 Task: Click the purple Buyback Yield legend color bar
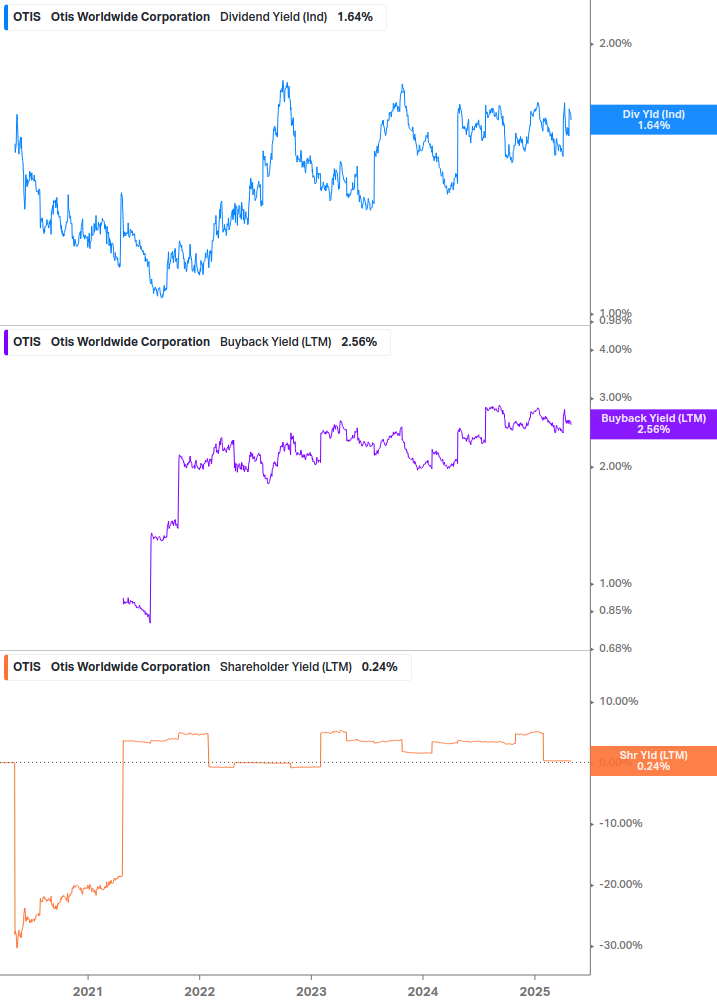(x=6, y=342)
